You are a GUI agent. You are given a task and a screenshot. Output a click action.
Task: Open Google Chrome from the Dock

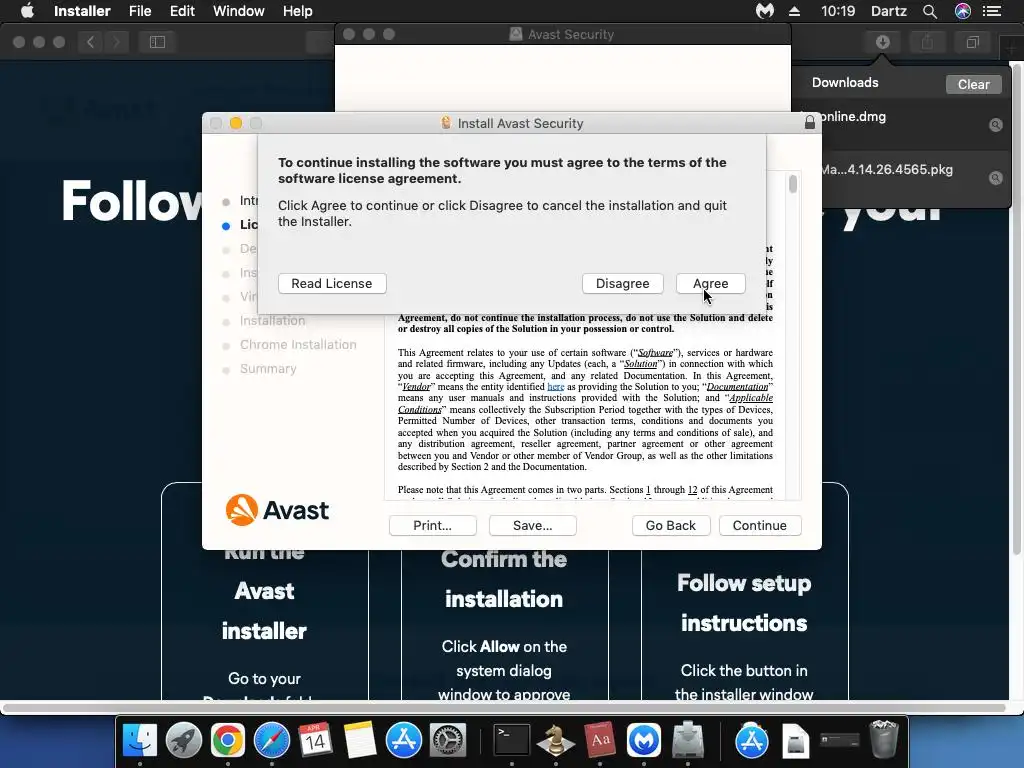click(227, 740)
